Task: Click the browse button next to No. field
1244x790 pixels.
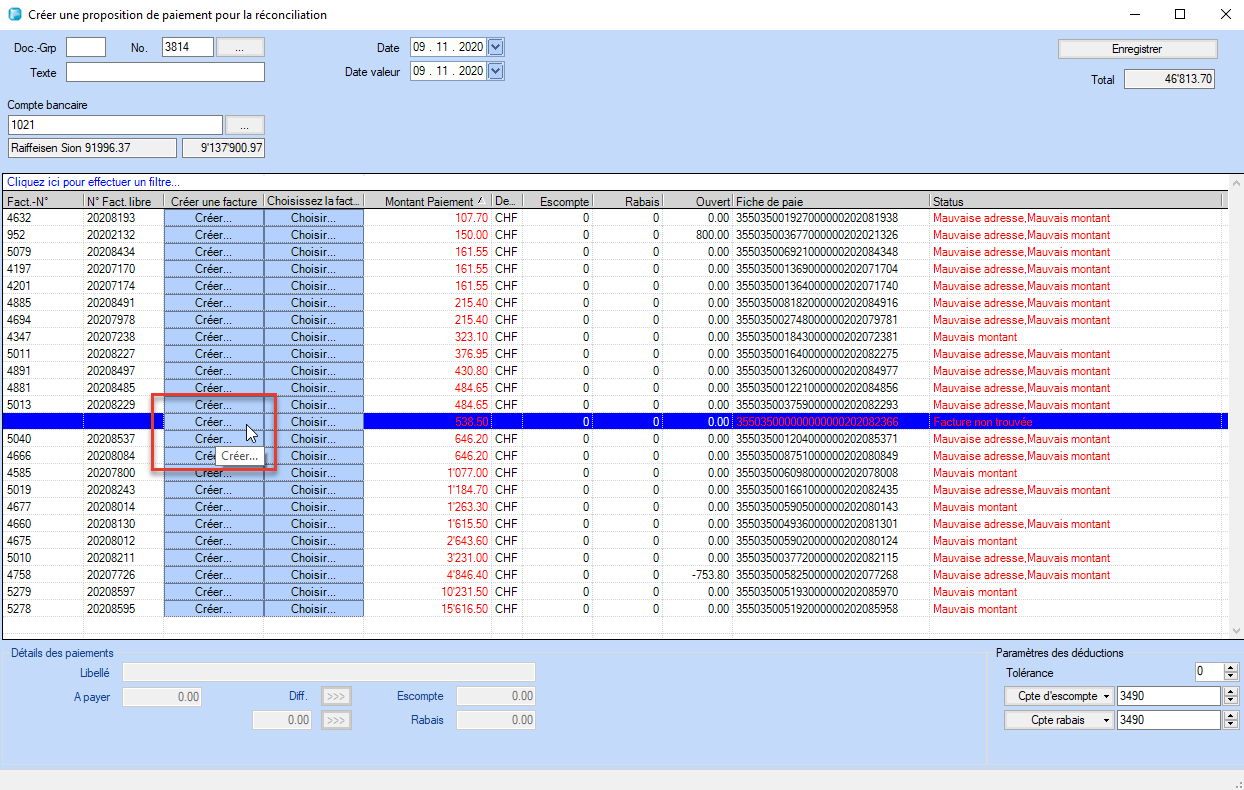Action: [x=240, y=47]
